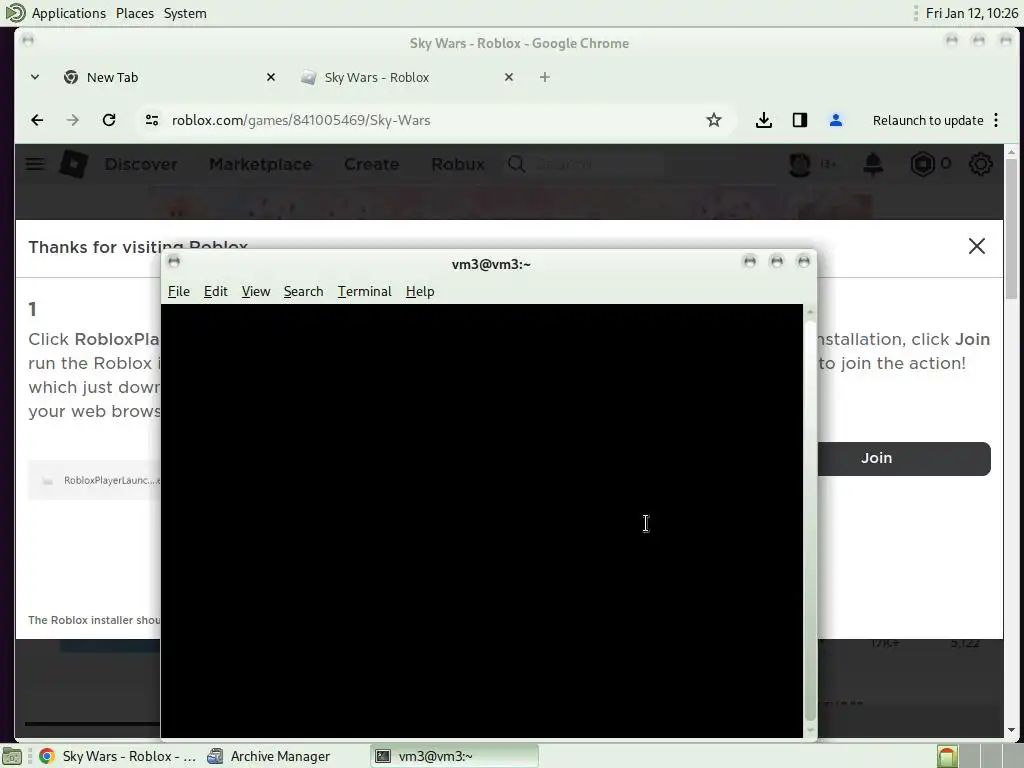This screenshot has width=1024, height=768.
Task: Open Robux in Roblox navigation
Action: (x=458, y=164)
